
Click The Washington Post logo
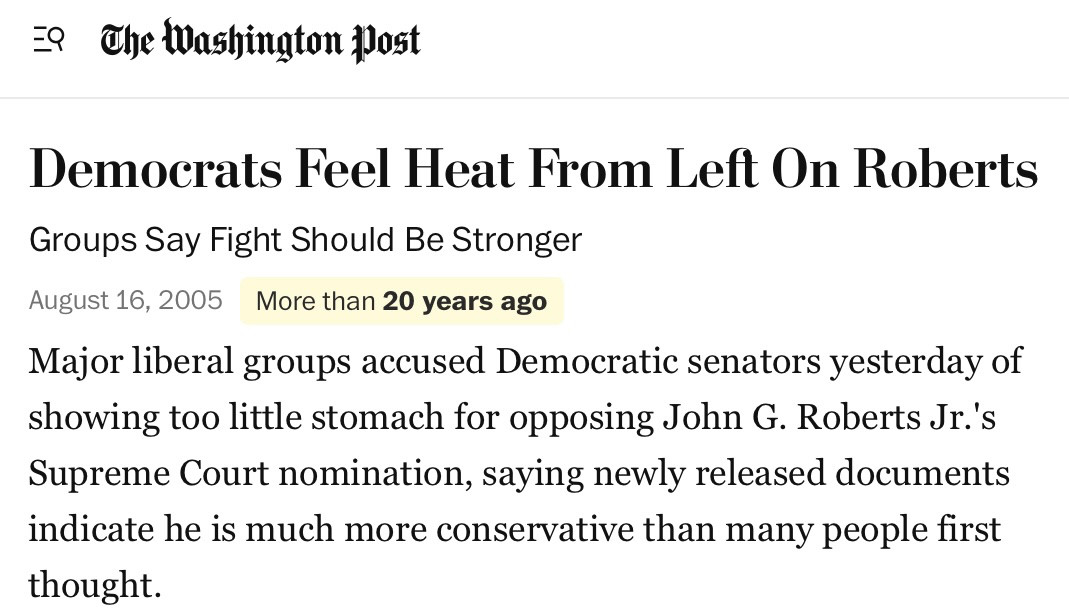[260, 40]
